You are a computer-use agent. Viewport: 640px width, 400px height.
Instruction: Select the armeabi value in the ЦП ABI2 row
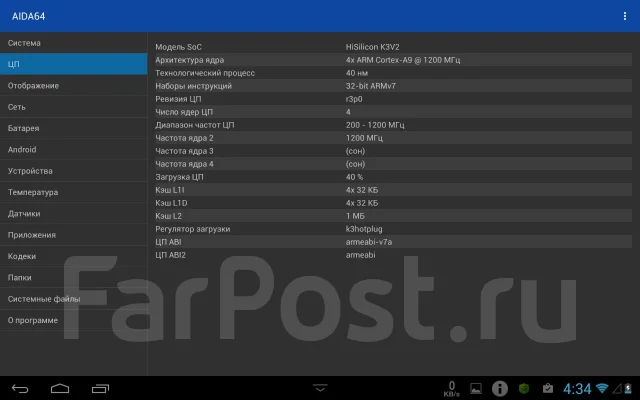coord(360,255)
